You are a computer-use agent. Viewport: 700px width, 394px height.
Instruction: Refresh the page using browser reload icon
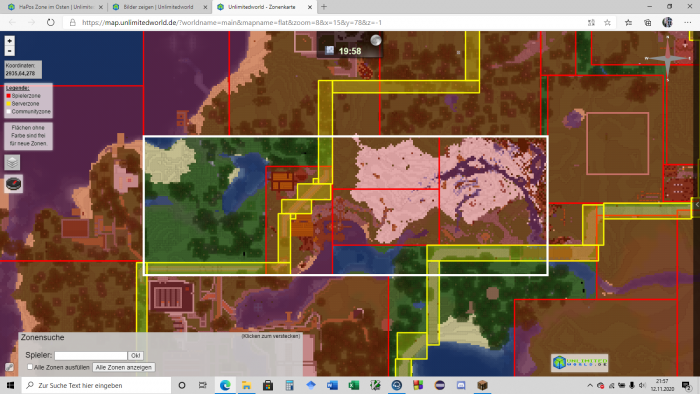coord(50,22)
